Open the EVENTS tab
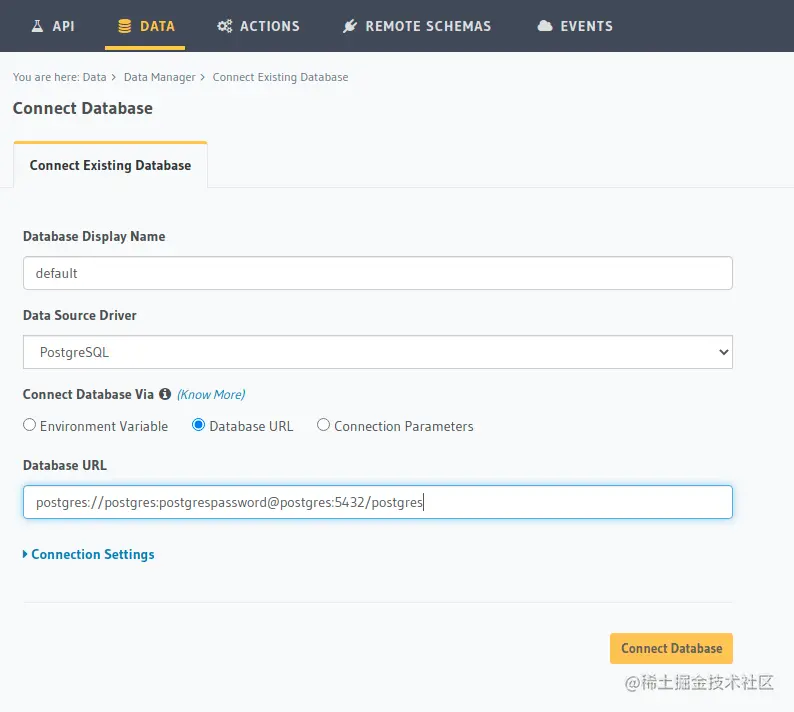This screenshot has width=794, height=712. 575,26
